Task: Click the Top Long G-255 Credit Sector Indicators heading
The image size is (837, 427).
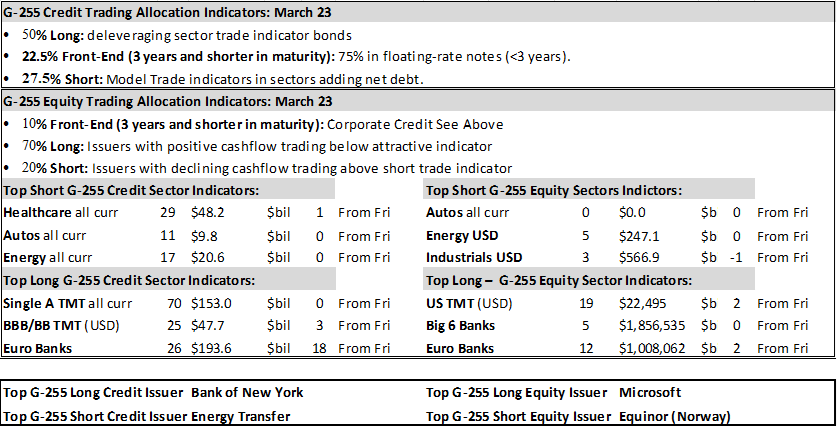Action: tap(129, 280)
